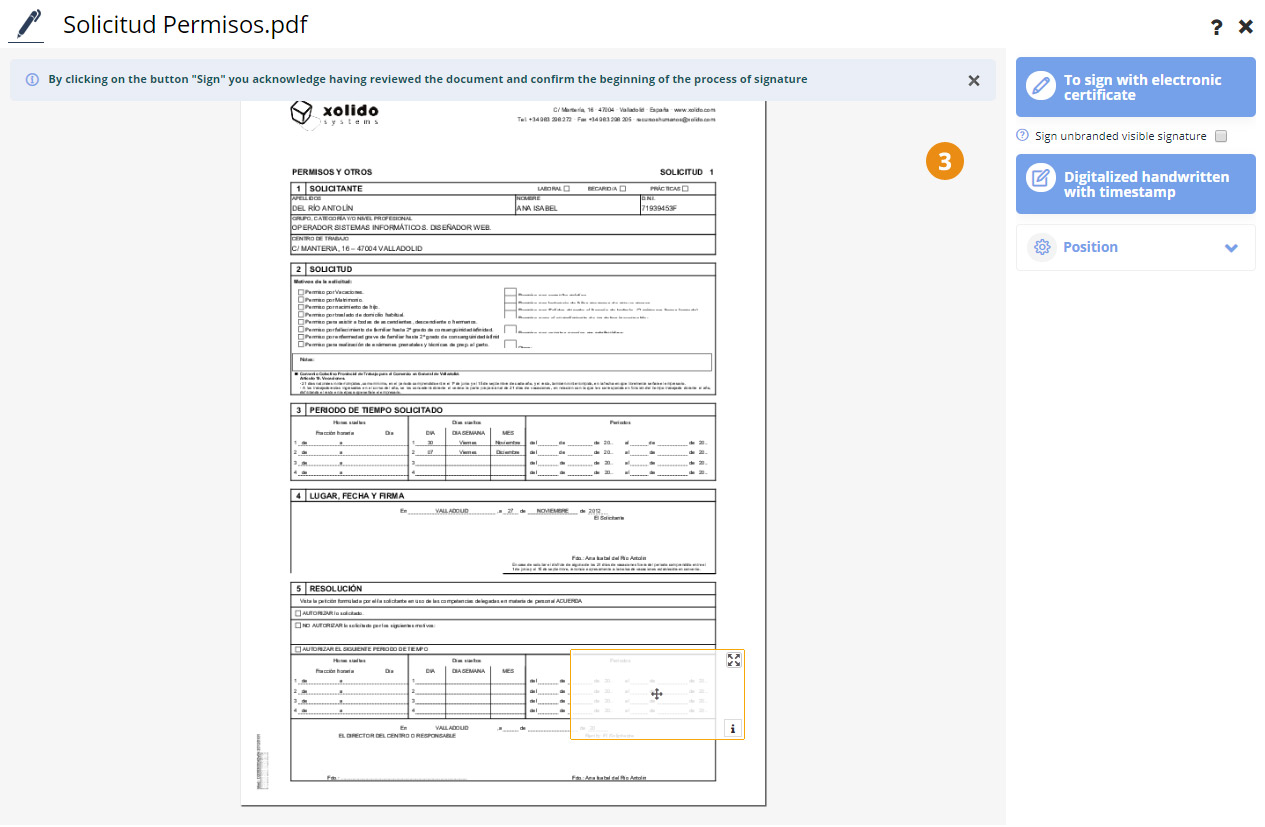Click the edit icon on the handwritten button

1041,179
